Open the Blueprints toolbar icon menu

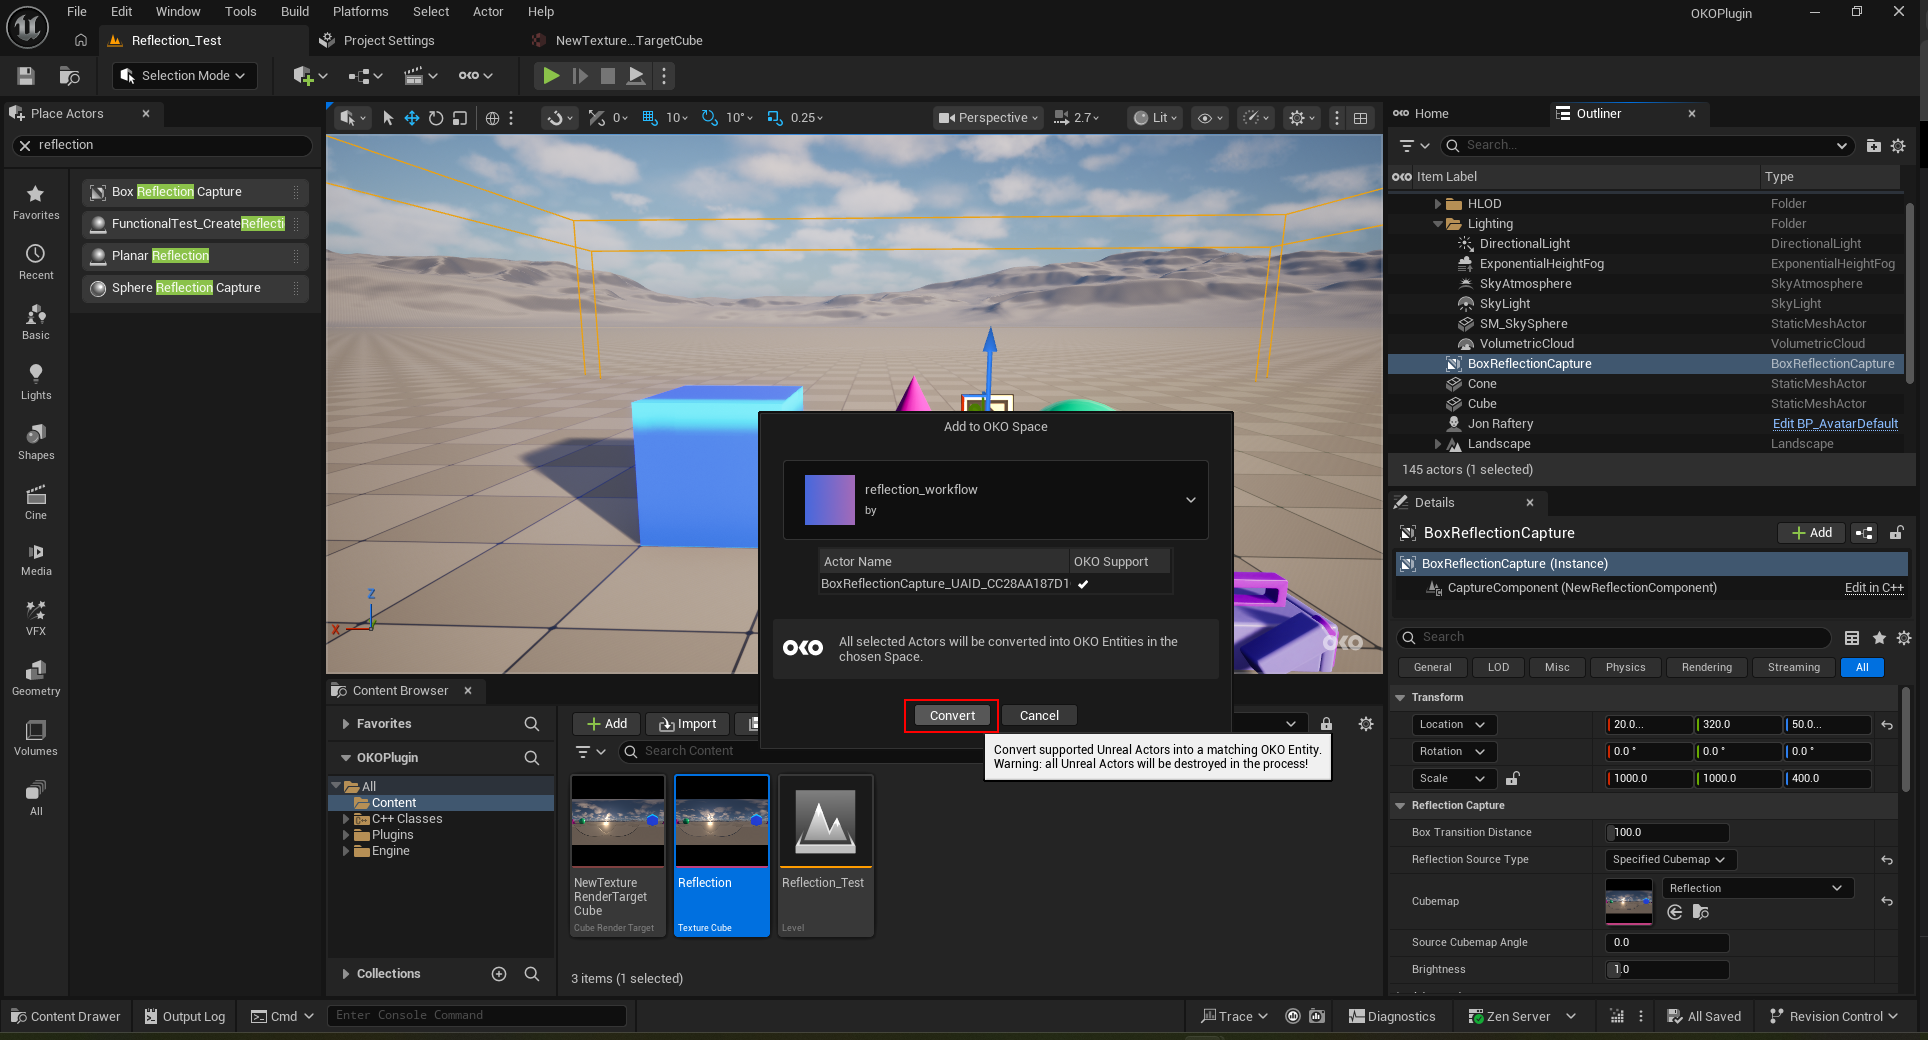pos(365,76)
